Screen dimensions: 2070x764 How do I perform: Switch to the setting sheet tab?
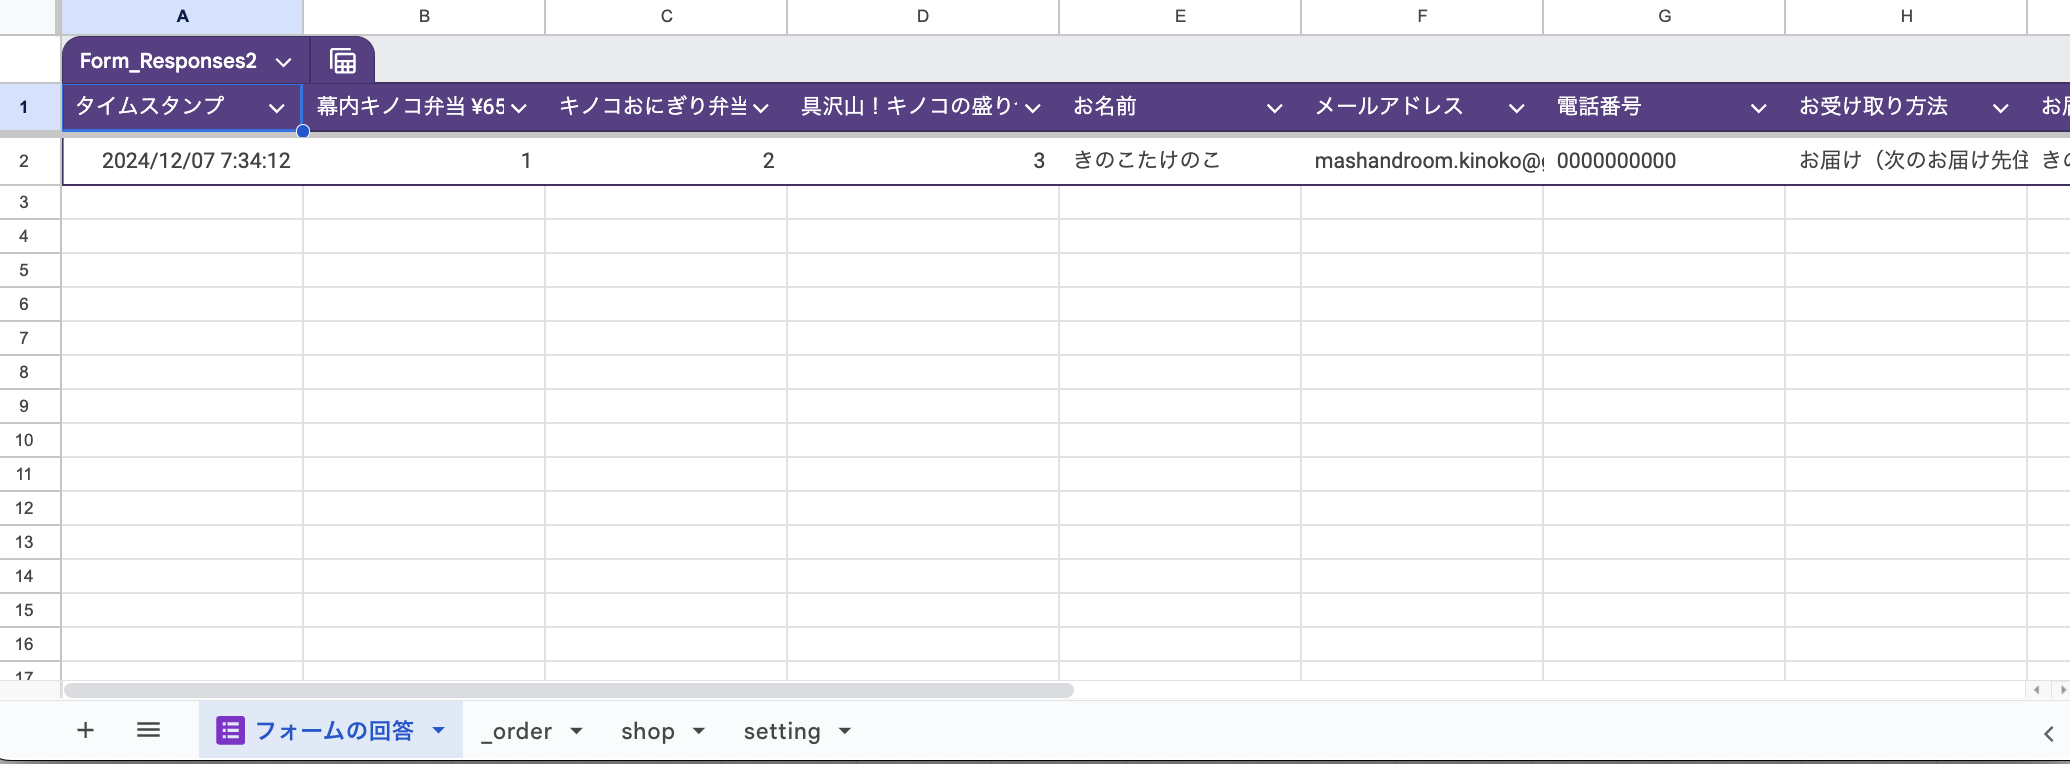coord(782,731)
